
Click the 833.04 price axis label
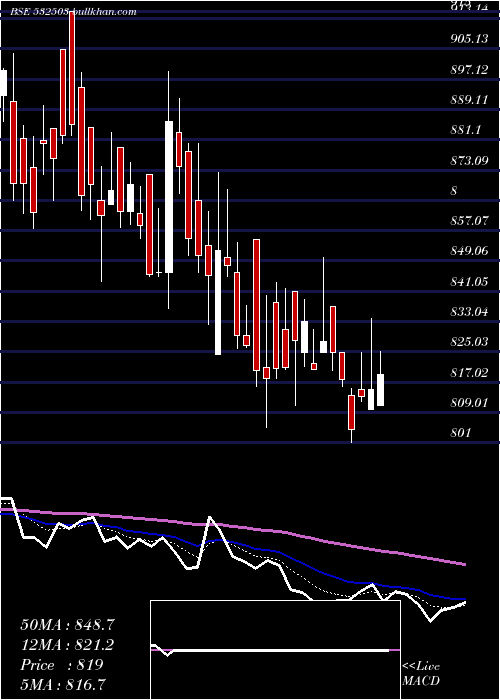pos(469,312)
